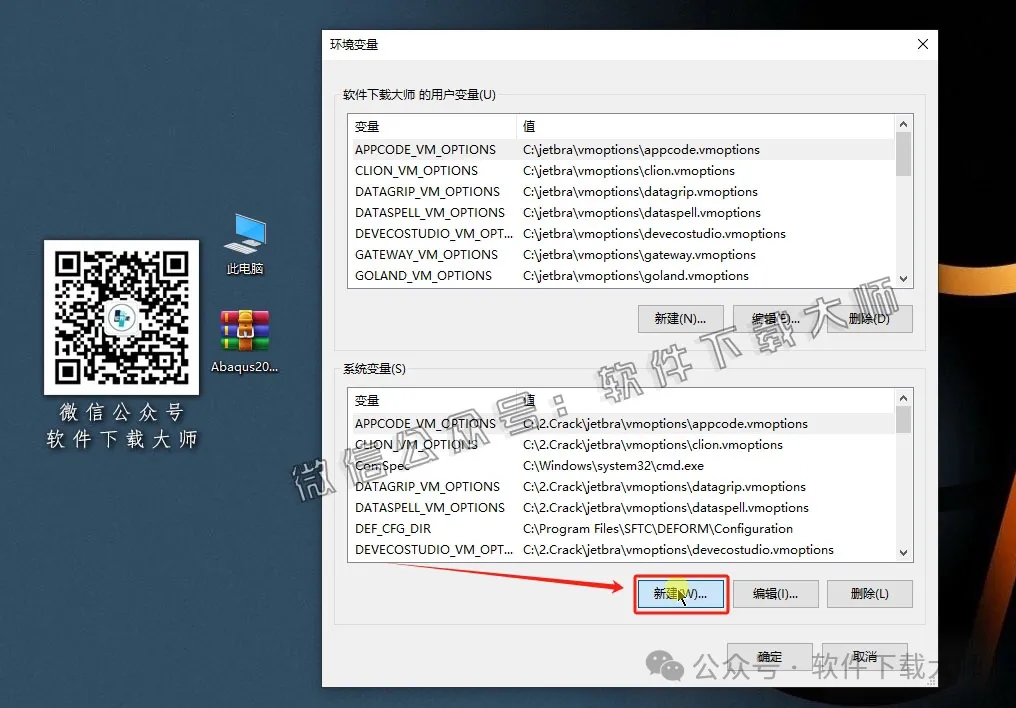The width and height of the screenshot is (1016, 708).
Task: Click the 变量 column header in user variables
Action: pyautogui.click(x=365, y=127)
